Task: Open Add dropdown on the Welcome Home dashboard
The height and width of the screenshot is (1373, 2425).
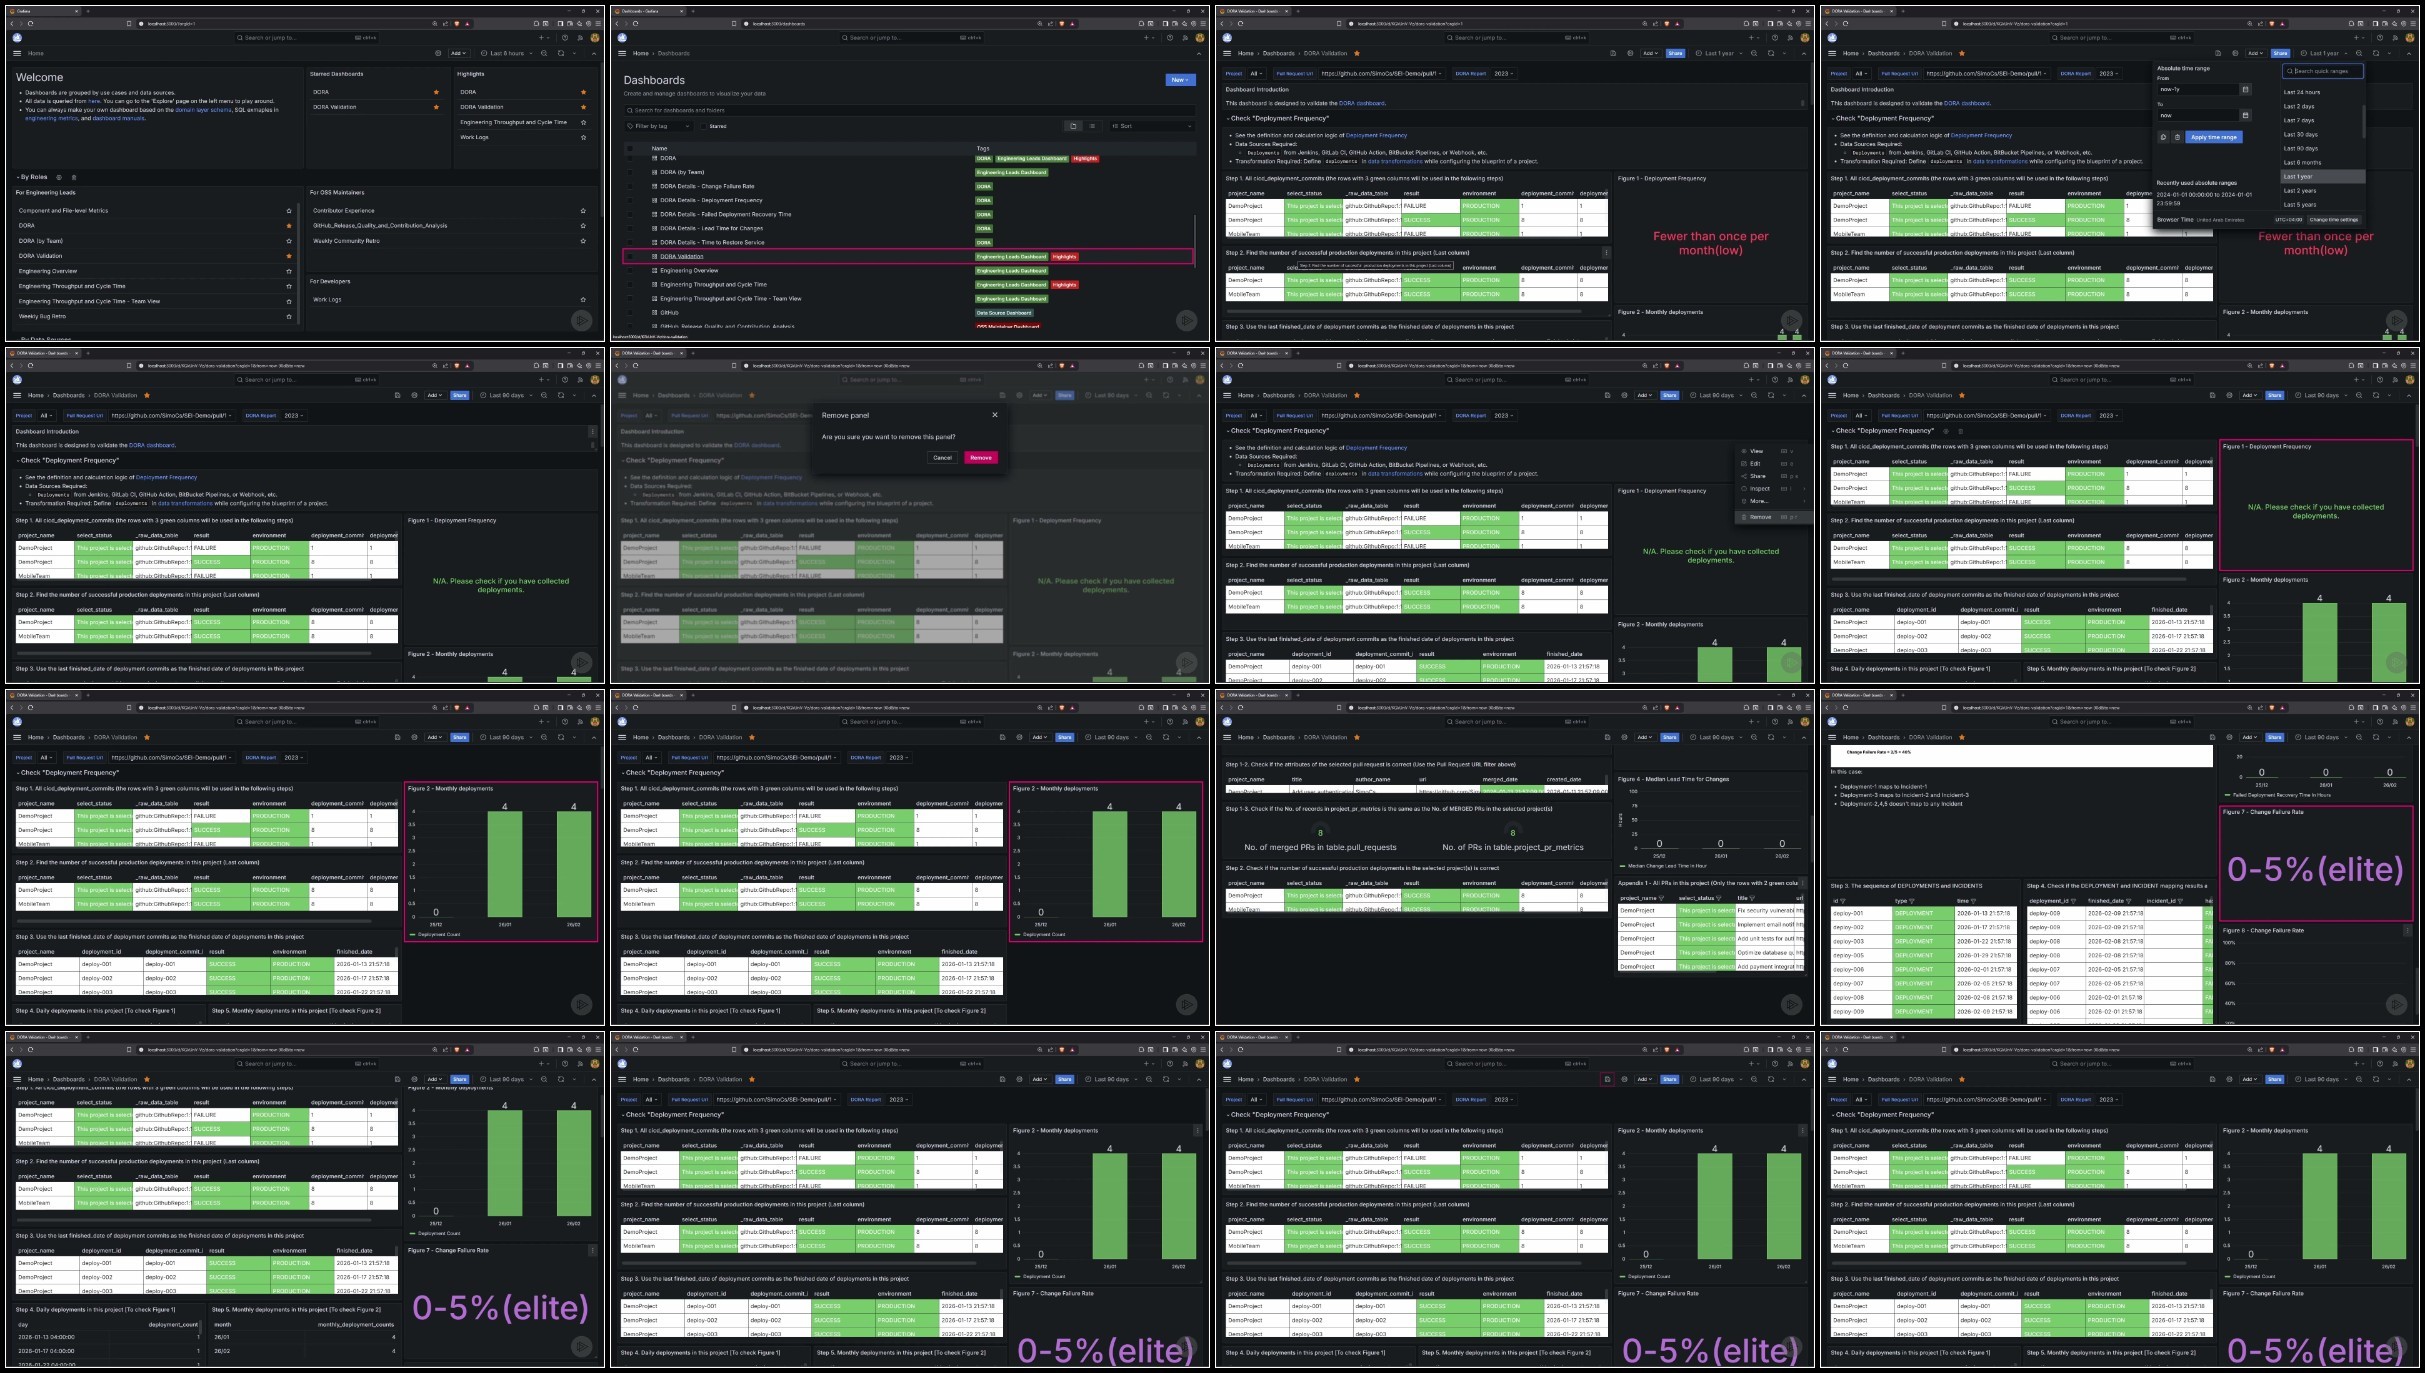Action: [459, 53]
